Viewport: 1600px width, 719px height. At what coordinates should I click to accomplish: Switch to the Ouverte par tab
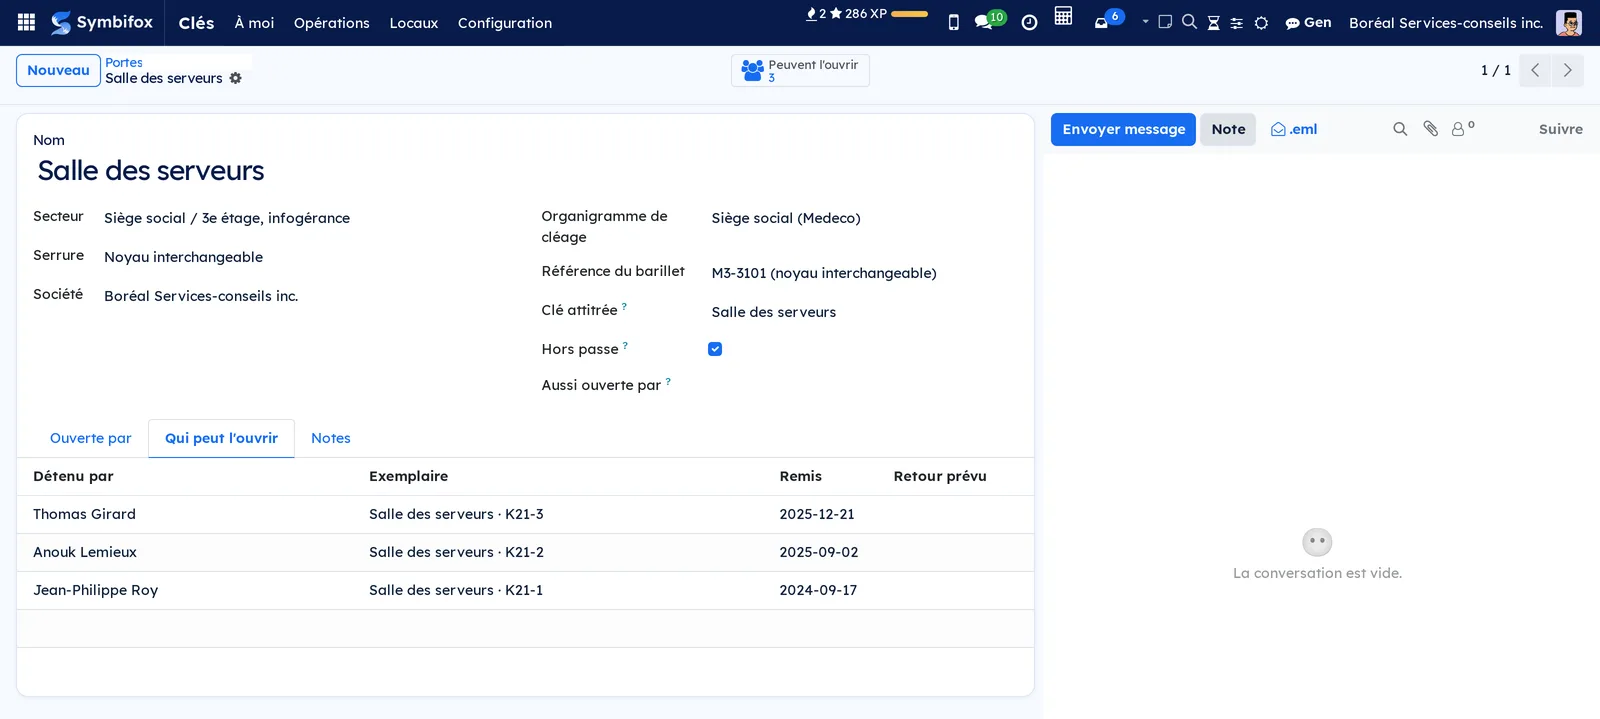[x=91, y=438]
